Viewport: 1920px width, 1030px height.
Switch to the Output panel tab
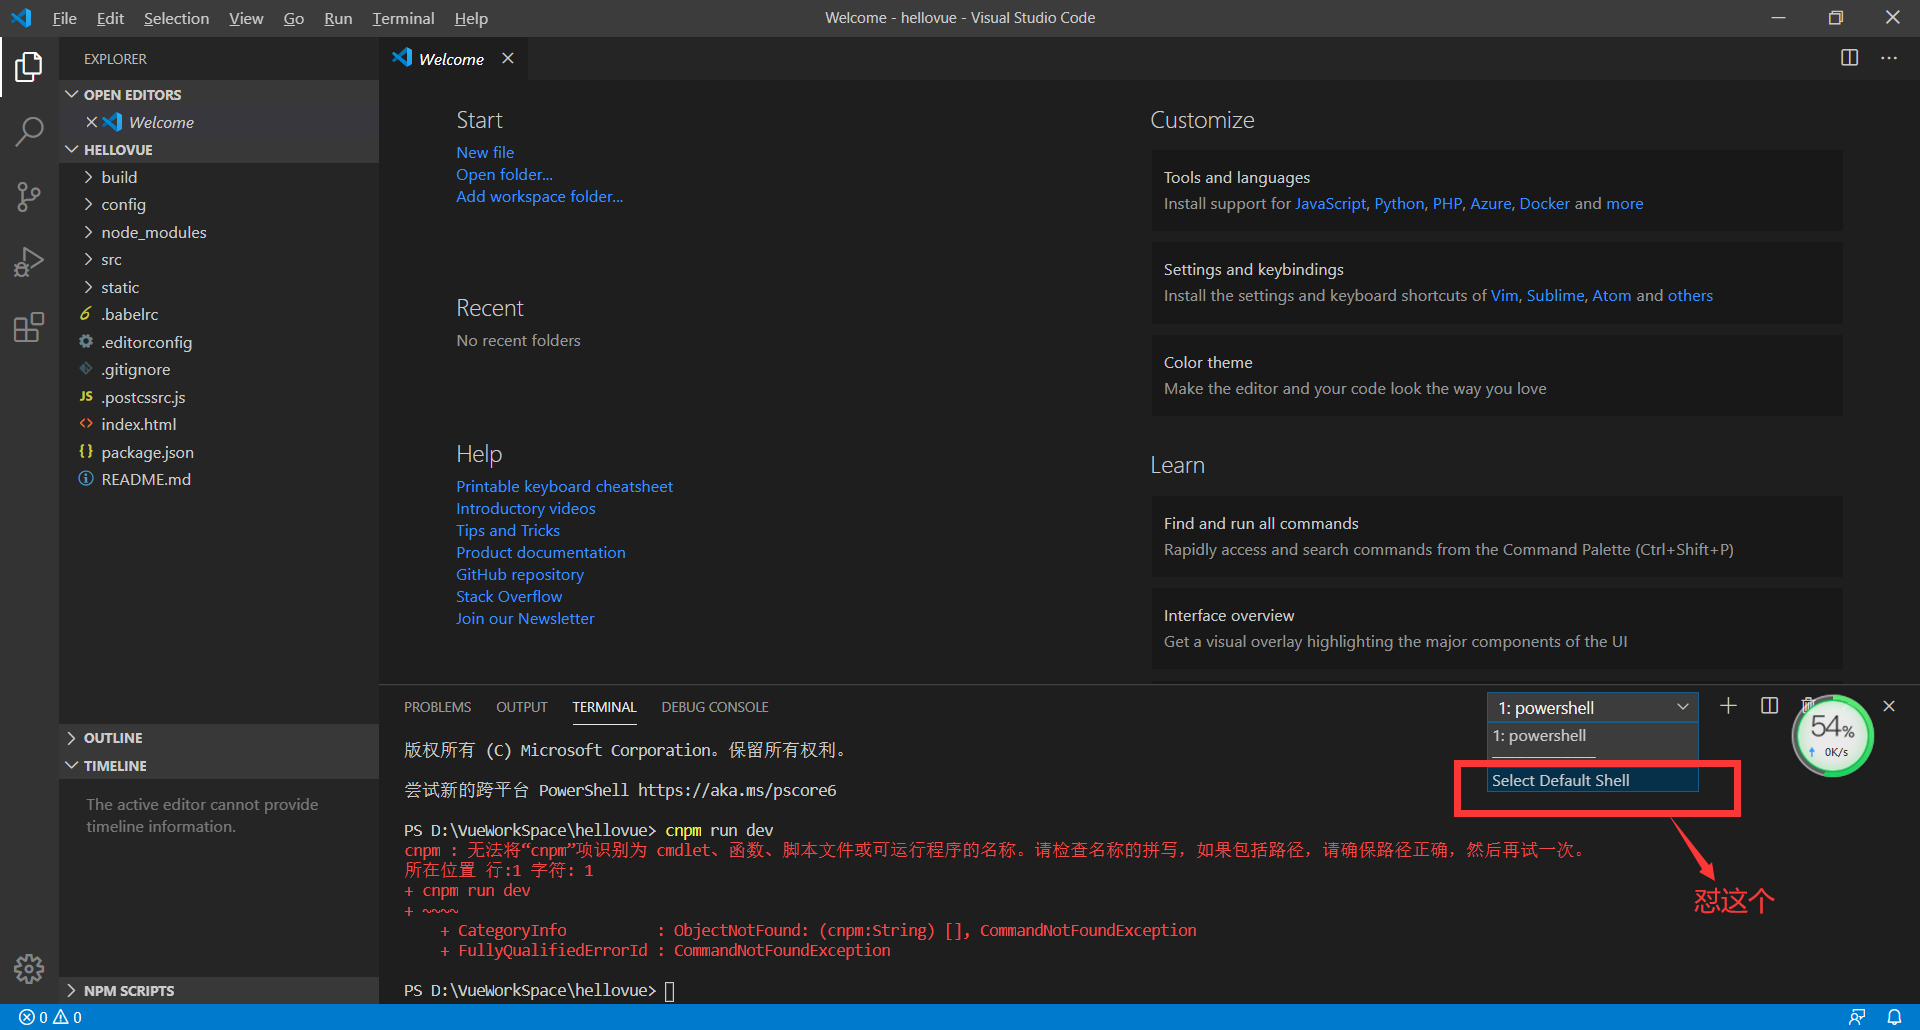coord(522,707)
